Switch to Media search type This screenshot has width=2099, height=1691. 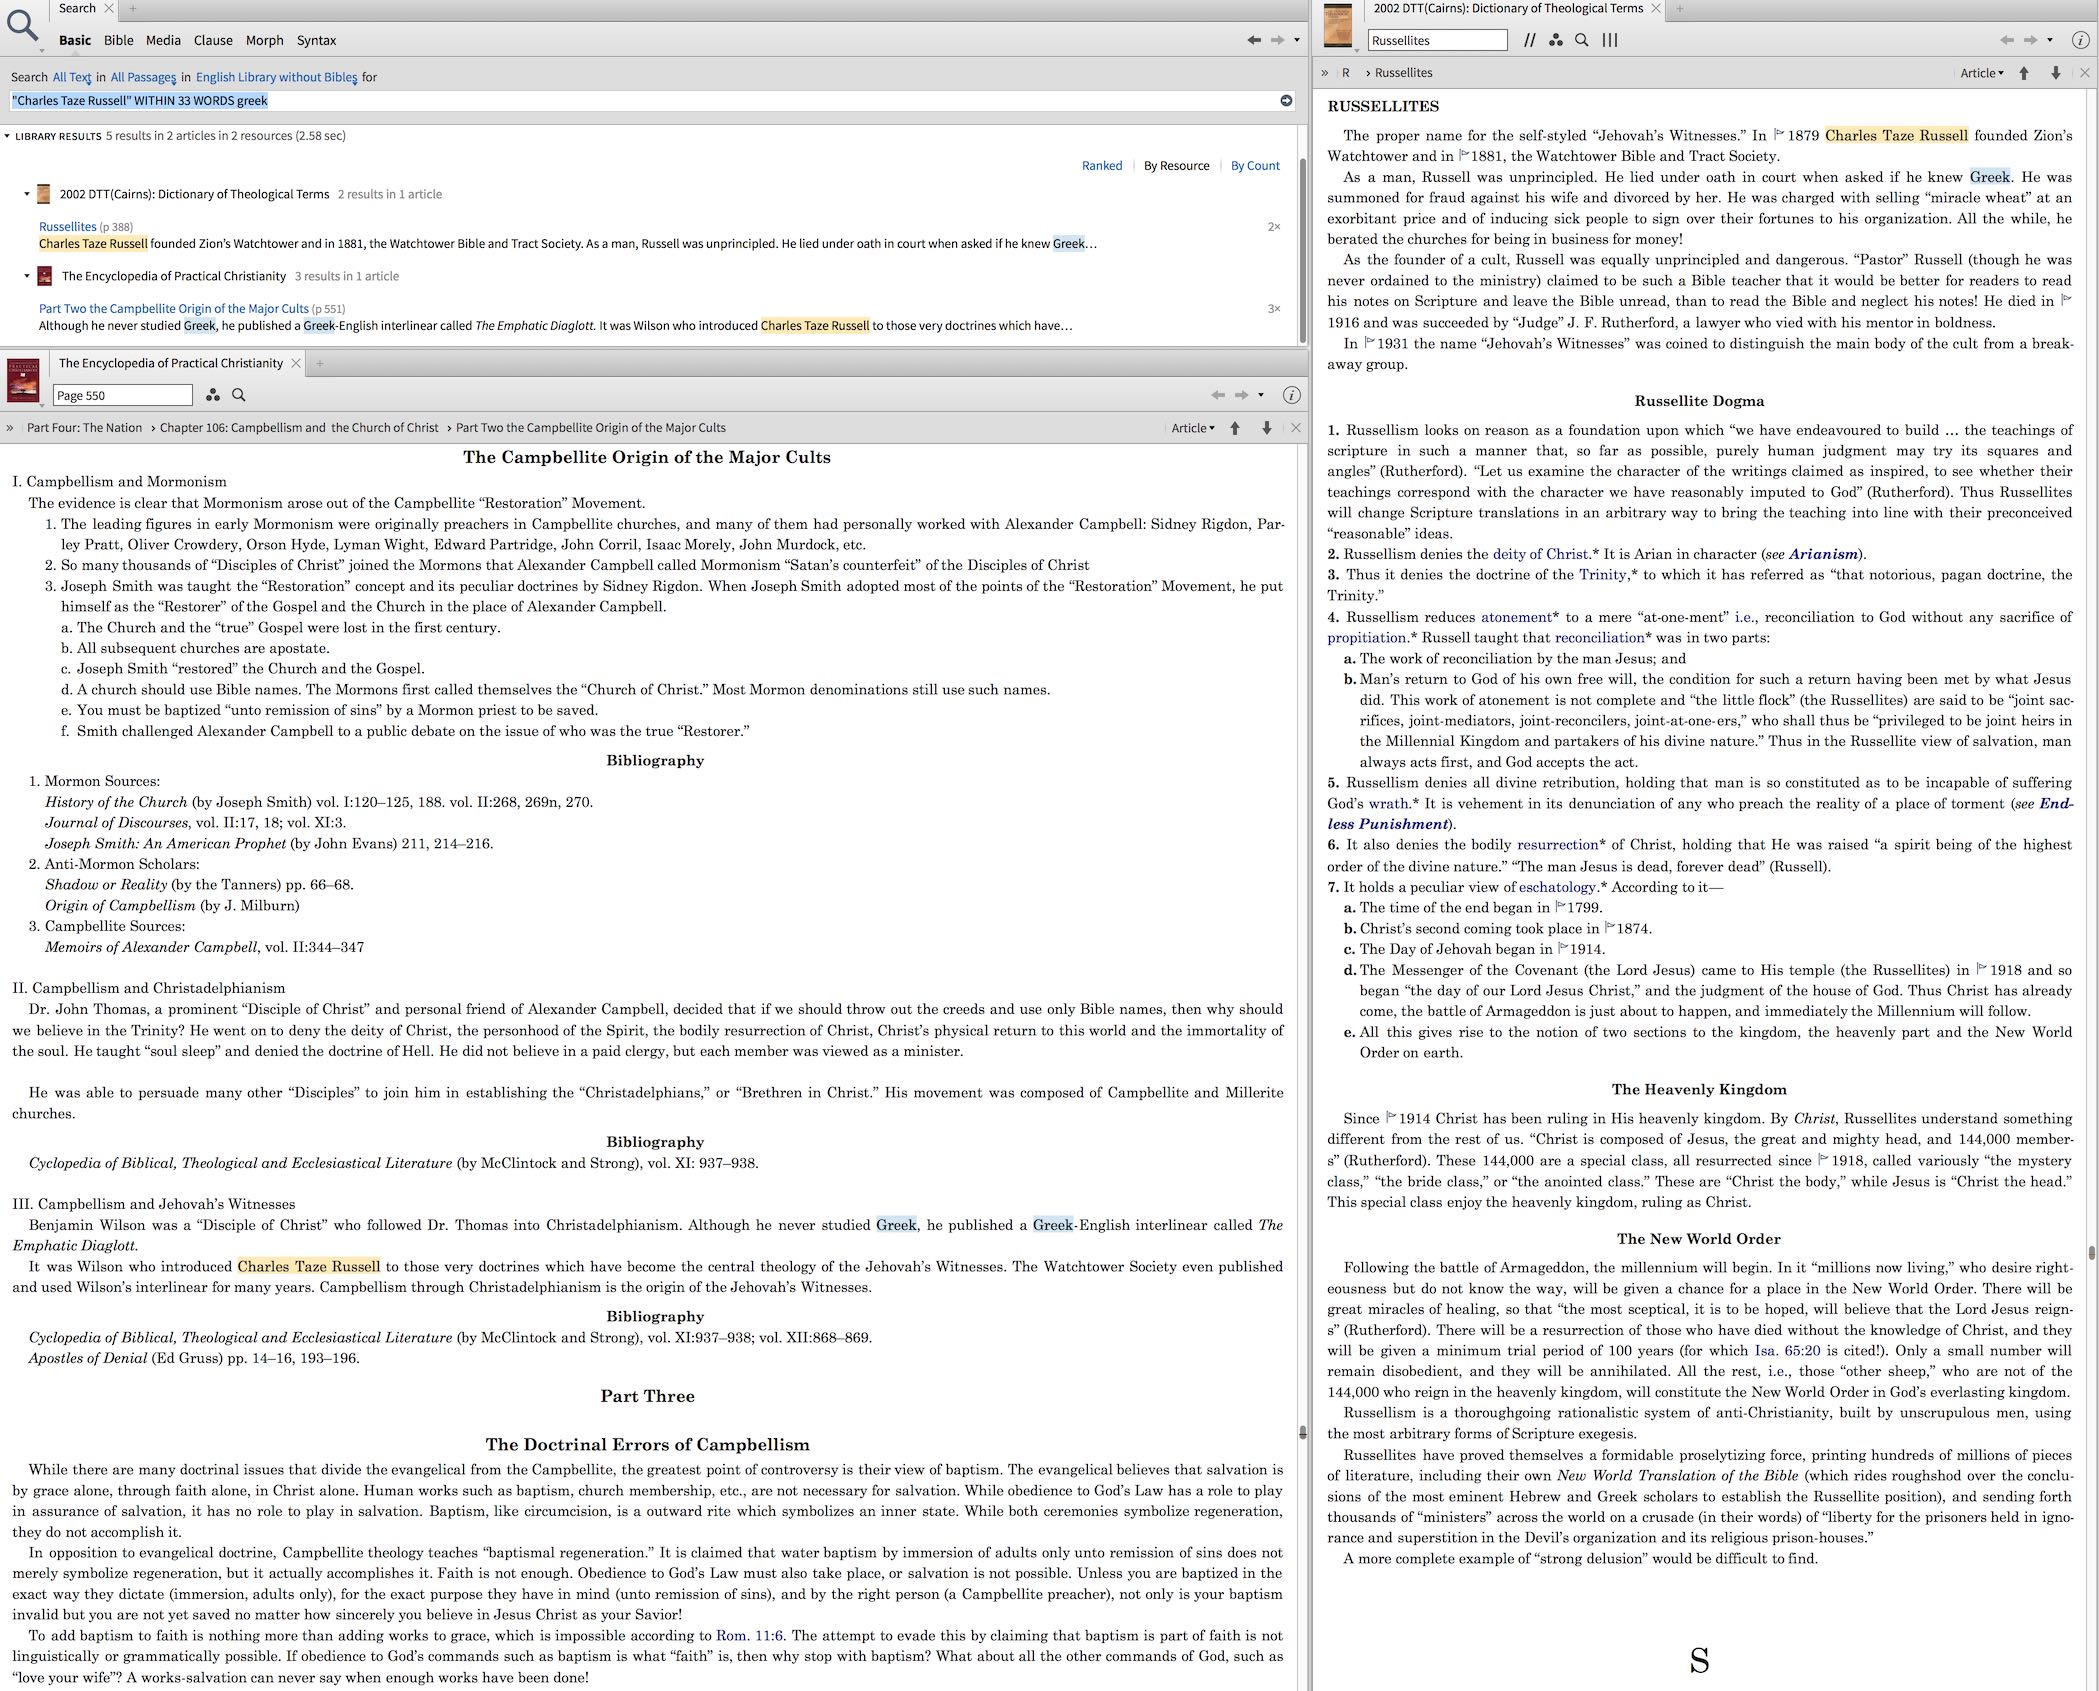point(163,40)
